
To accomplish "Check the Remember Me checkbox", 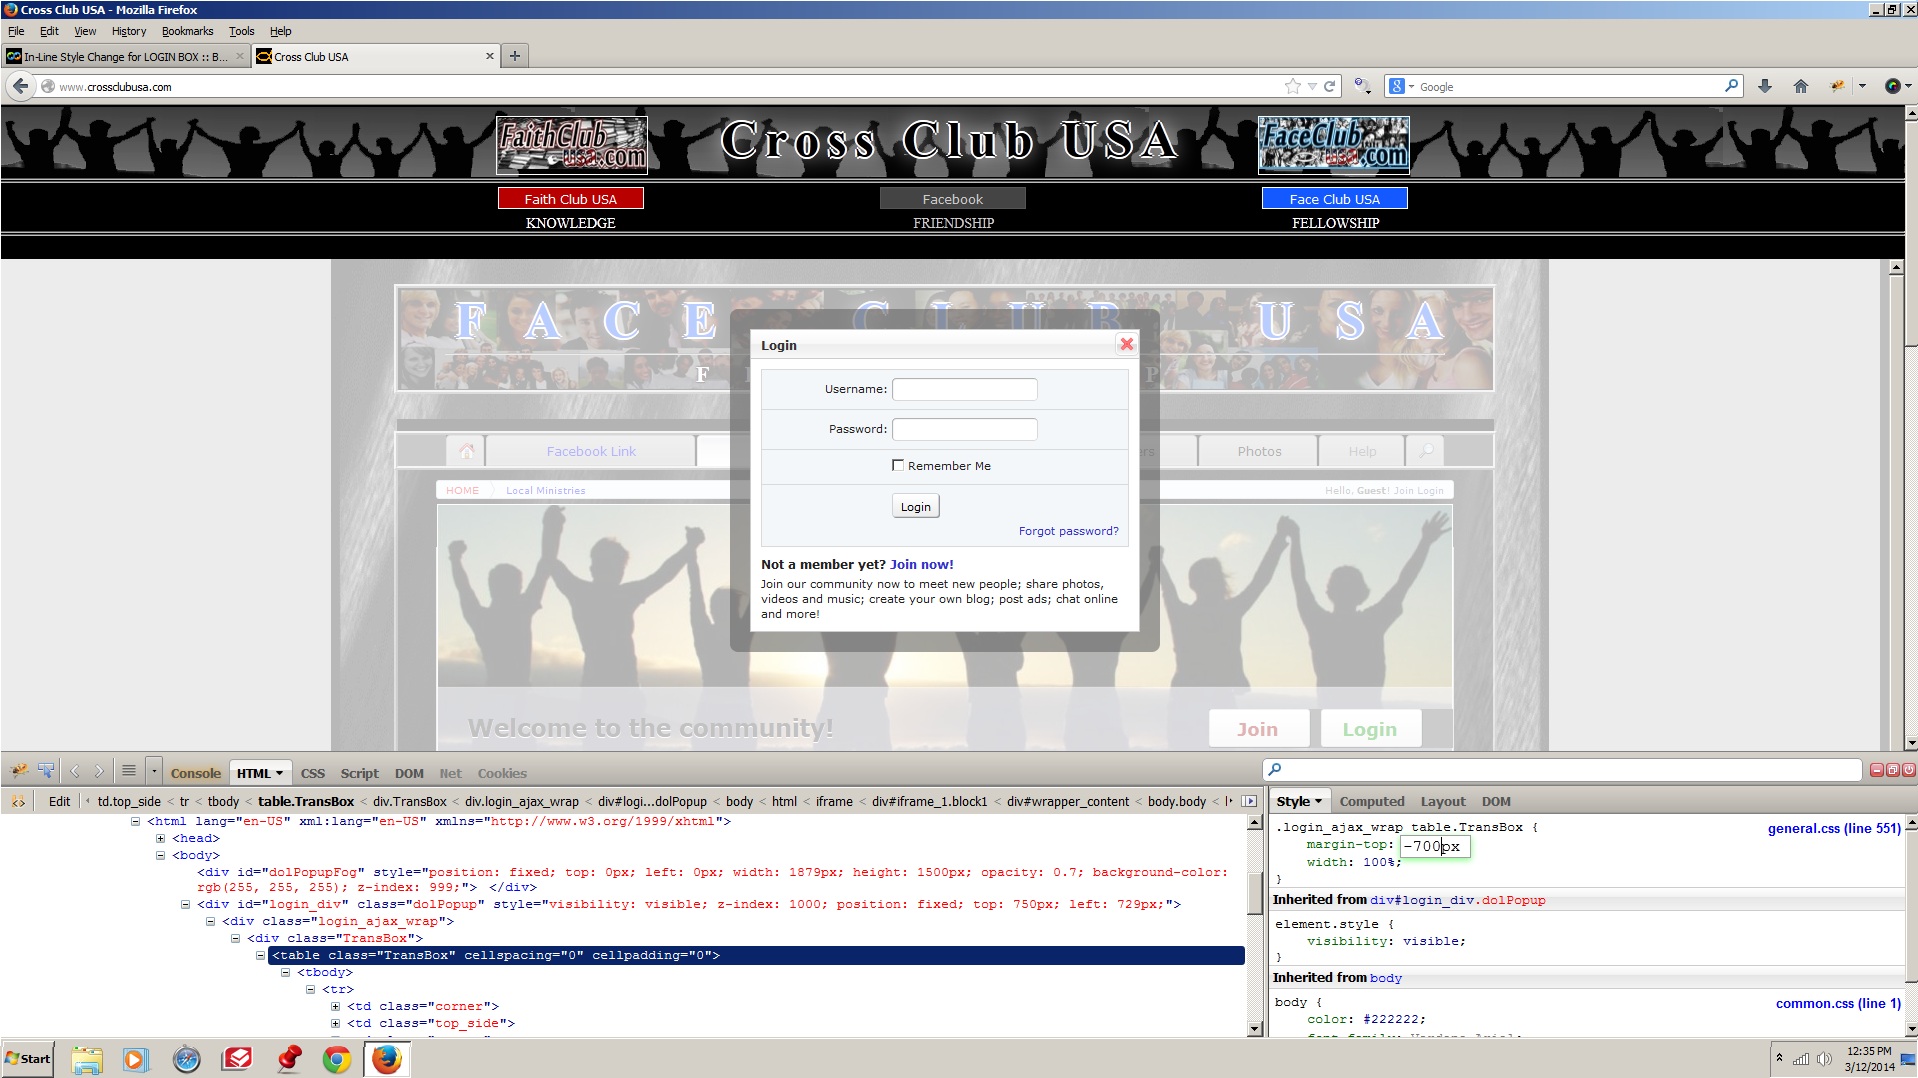I will pyautogui.click(x=898, y=465).
